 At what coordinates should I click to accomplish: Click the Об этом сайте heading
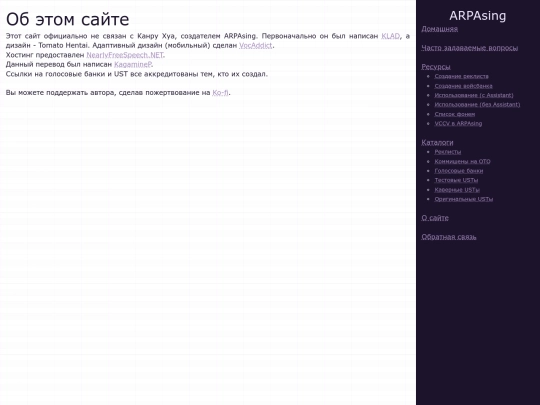pyautogui.click(x=68, y=19)
